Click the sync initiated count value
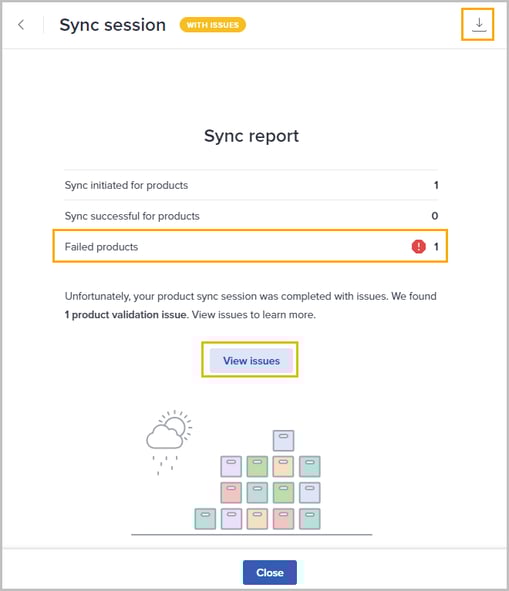509x591 pixels. (436, 185)
